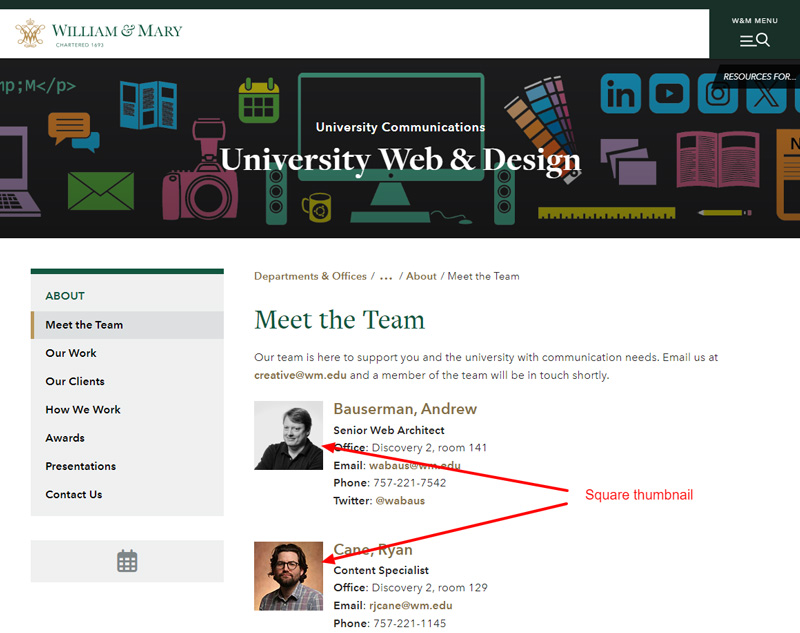The image size is (800, 633).
Task: Select Contact Us in sidebar
Action: [x=74, y=494]
